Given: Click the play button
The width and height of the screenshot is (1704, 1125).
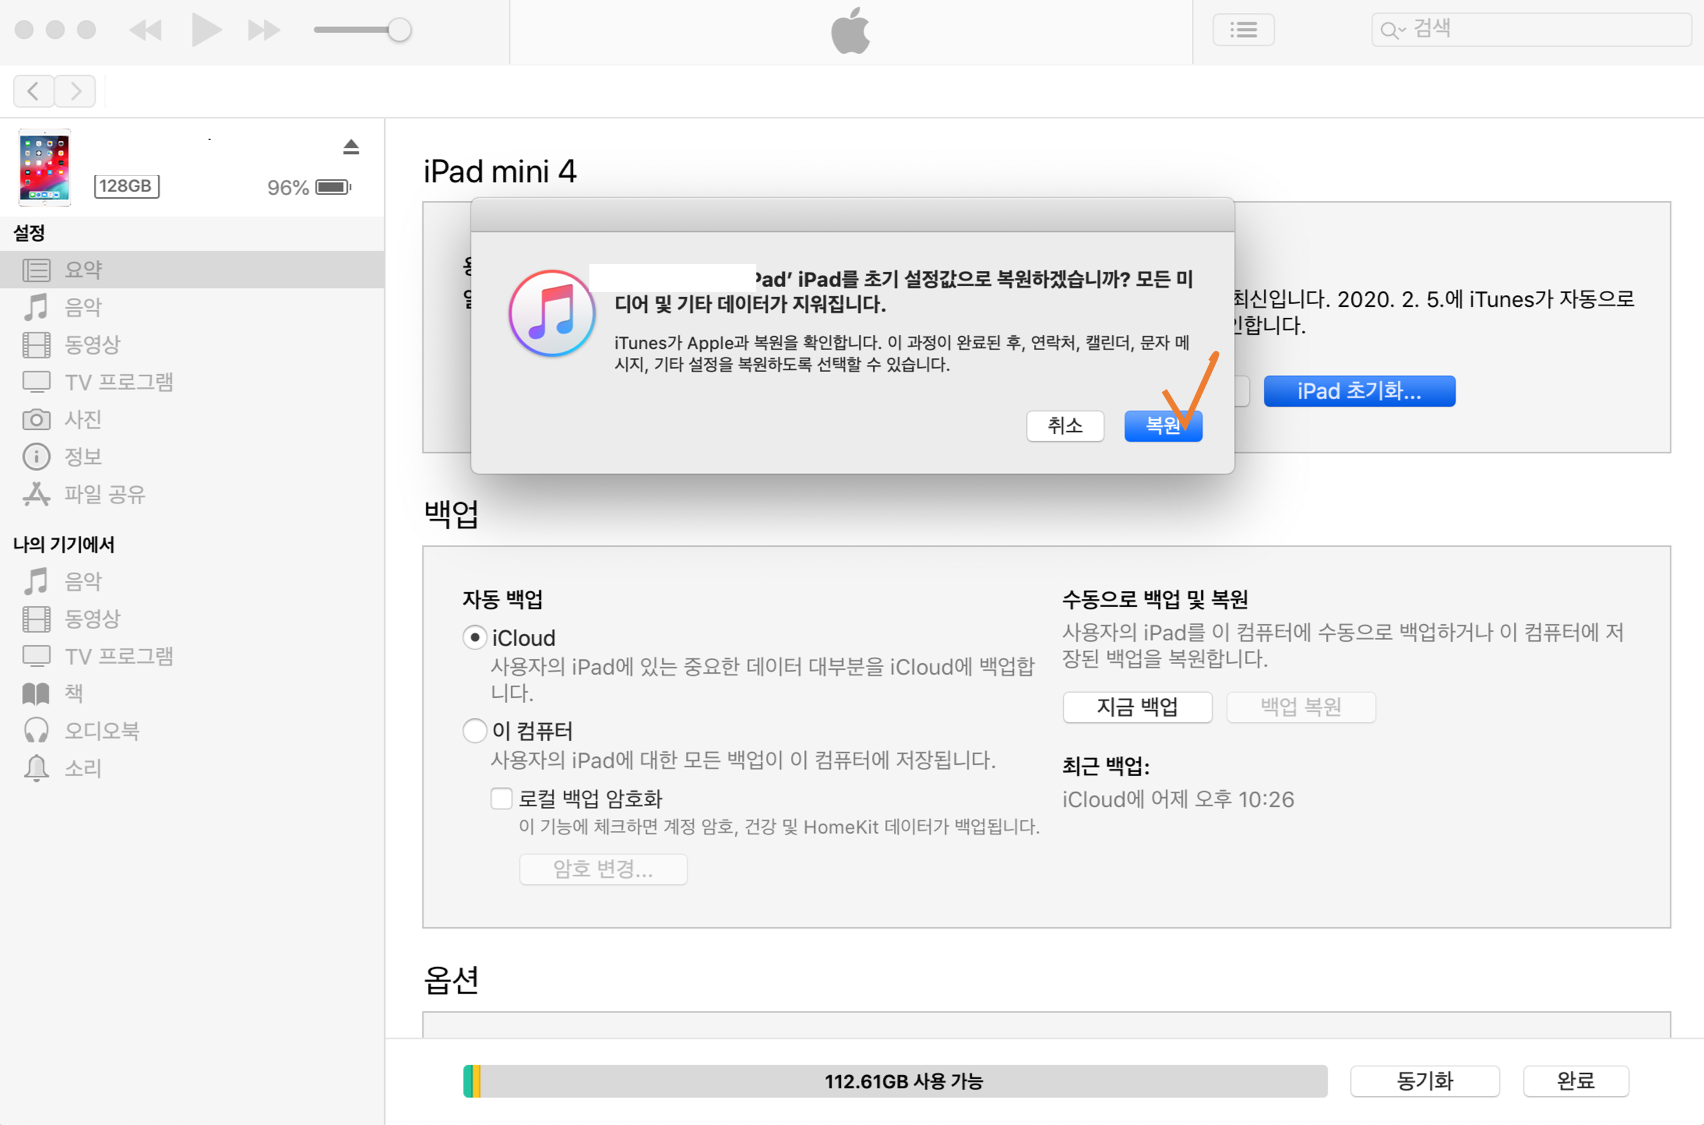Looking at the screenshot, I should pos(206,30).
